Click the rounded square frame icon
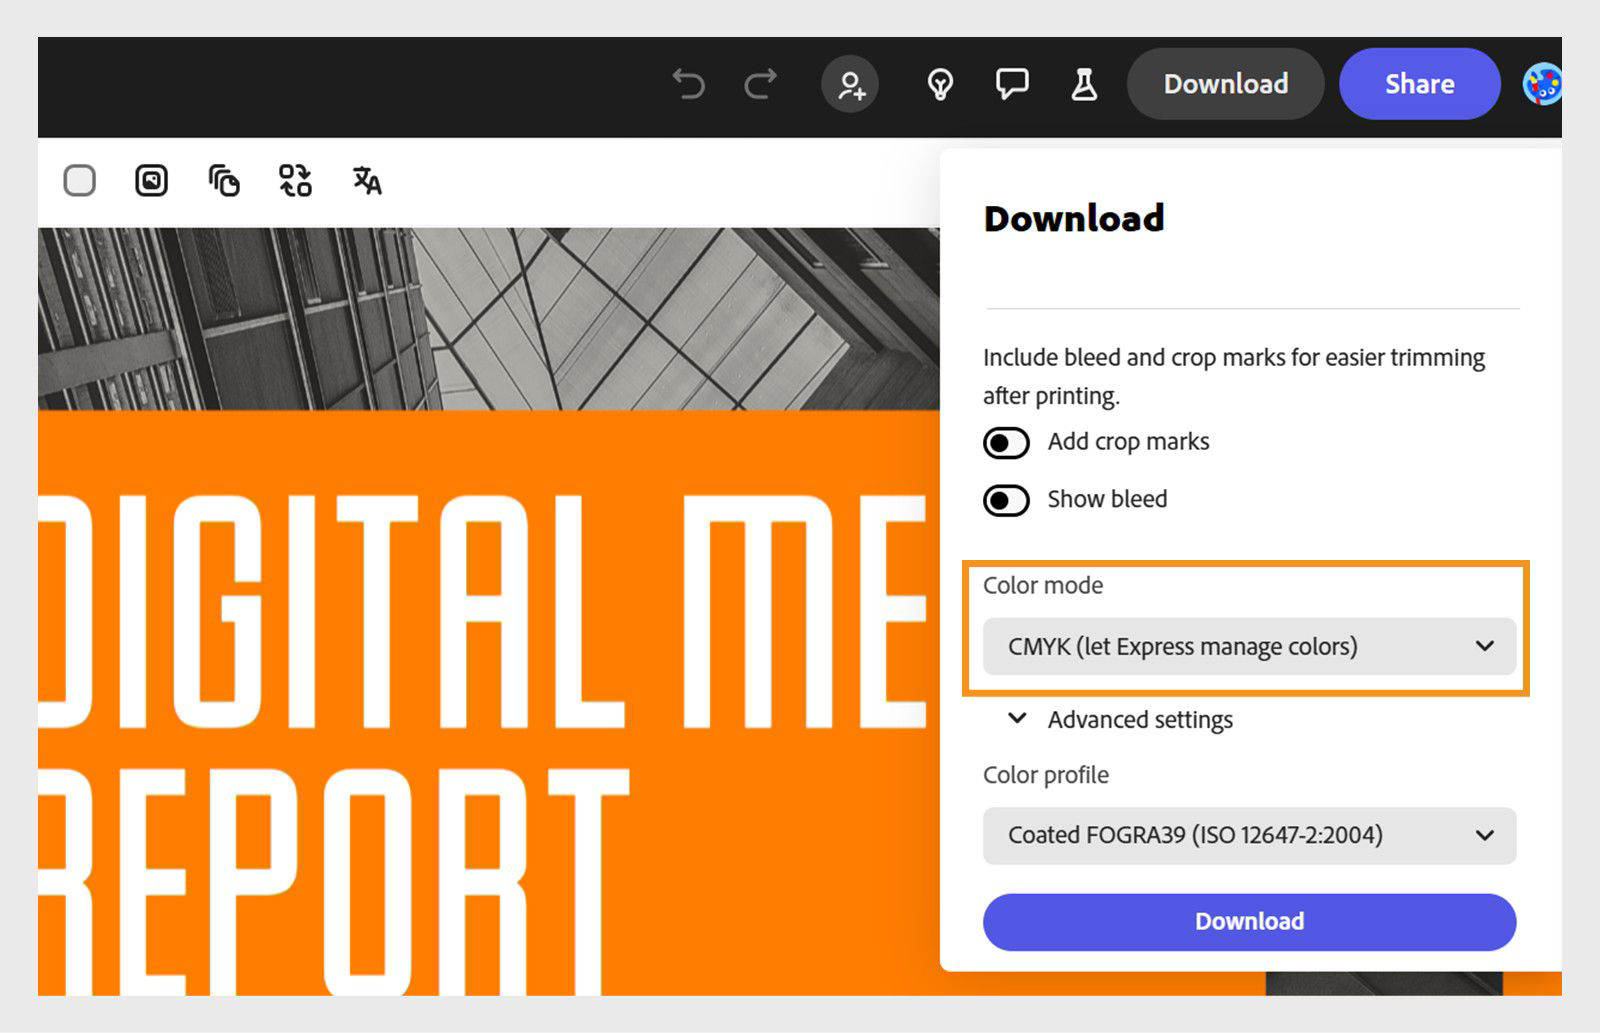The height and width of the screenshot is (1033, 1600). pos(152,181)
